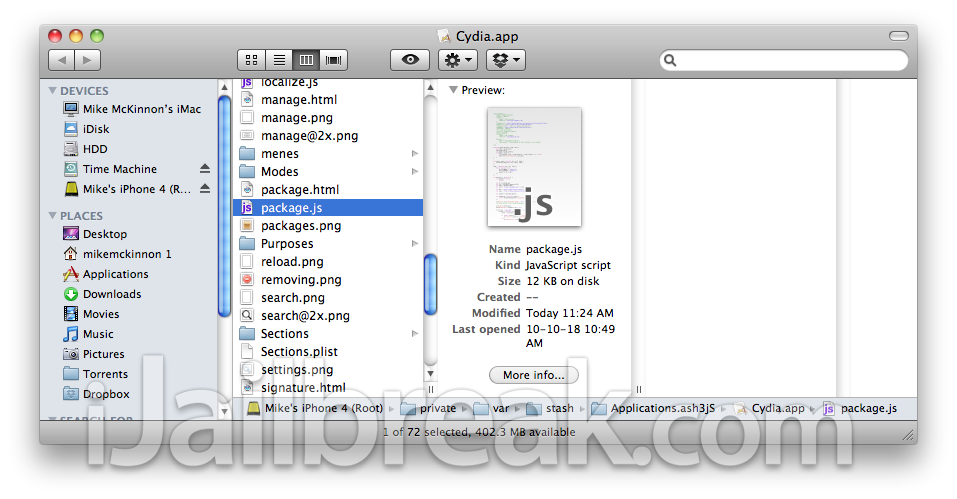Switch to column view

pos(306,60)
